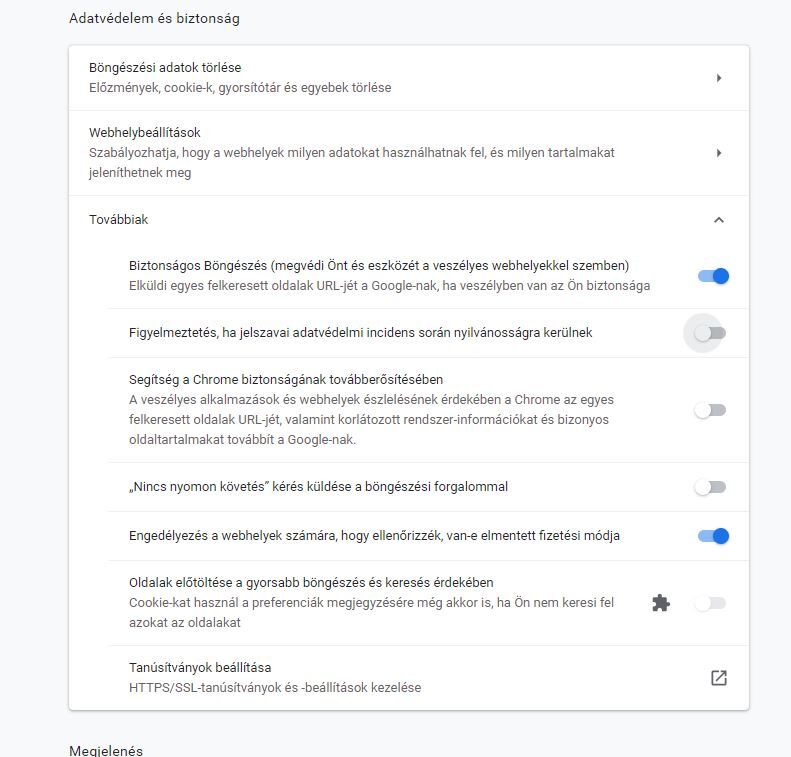Click the Megjelenés section heading

tap(106, 750)
